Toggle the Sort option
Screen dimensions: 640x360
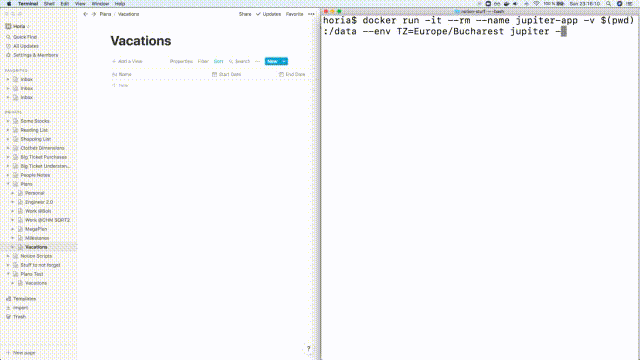pyautogui.click(x=218, y=62)
